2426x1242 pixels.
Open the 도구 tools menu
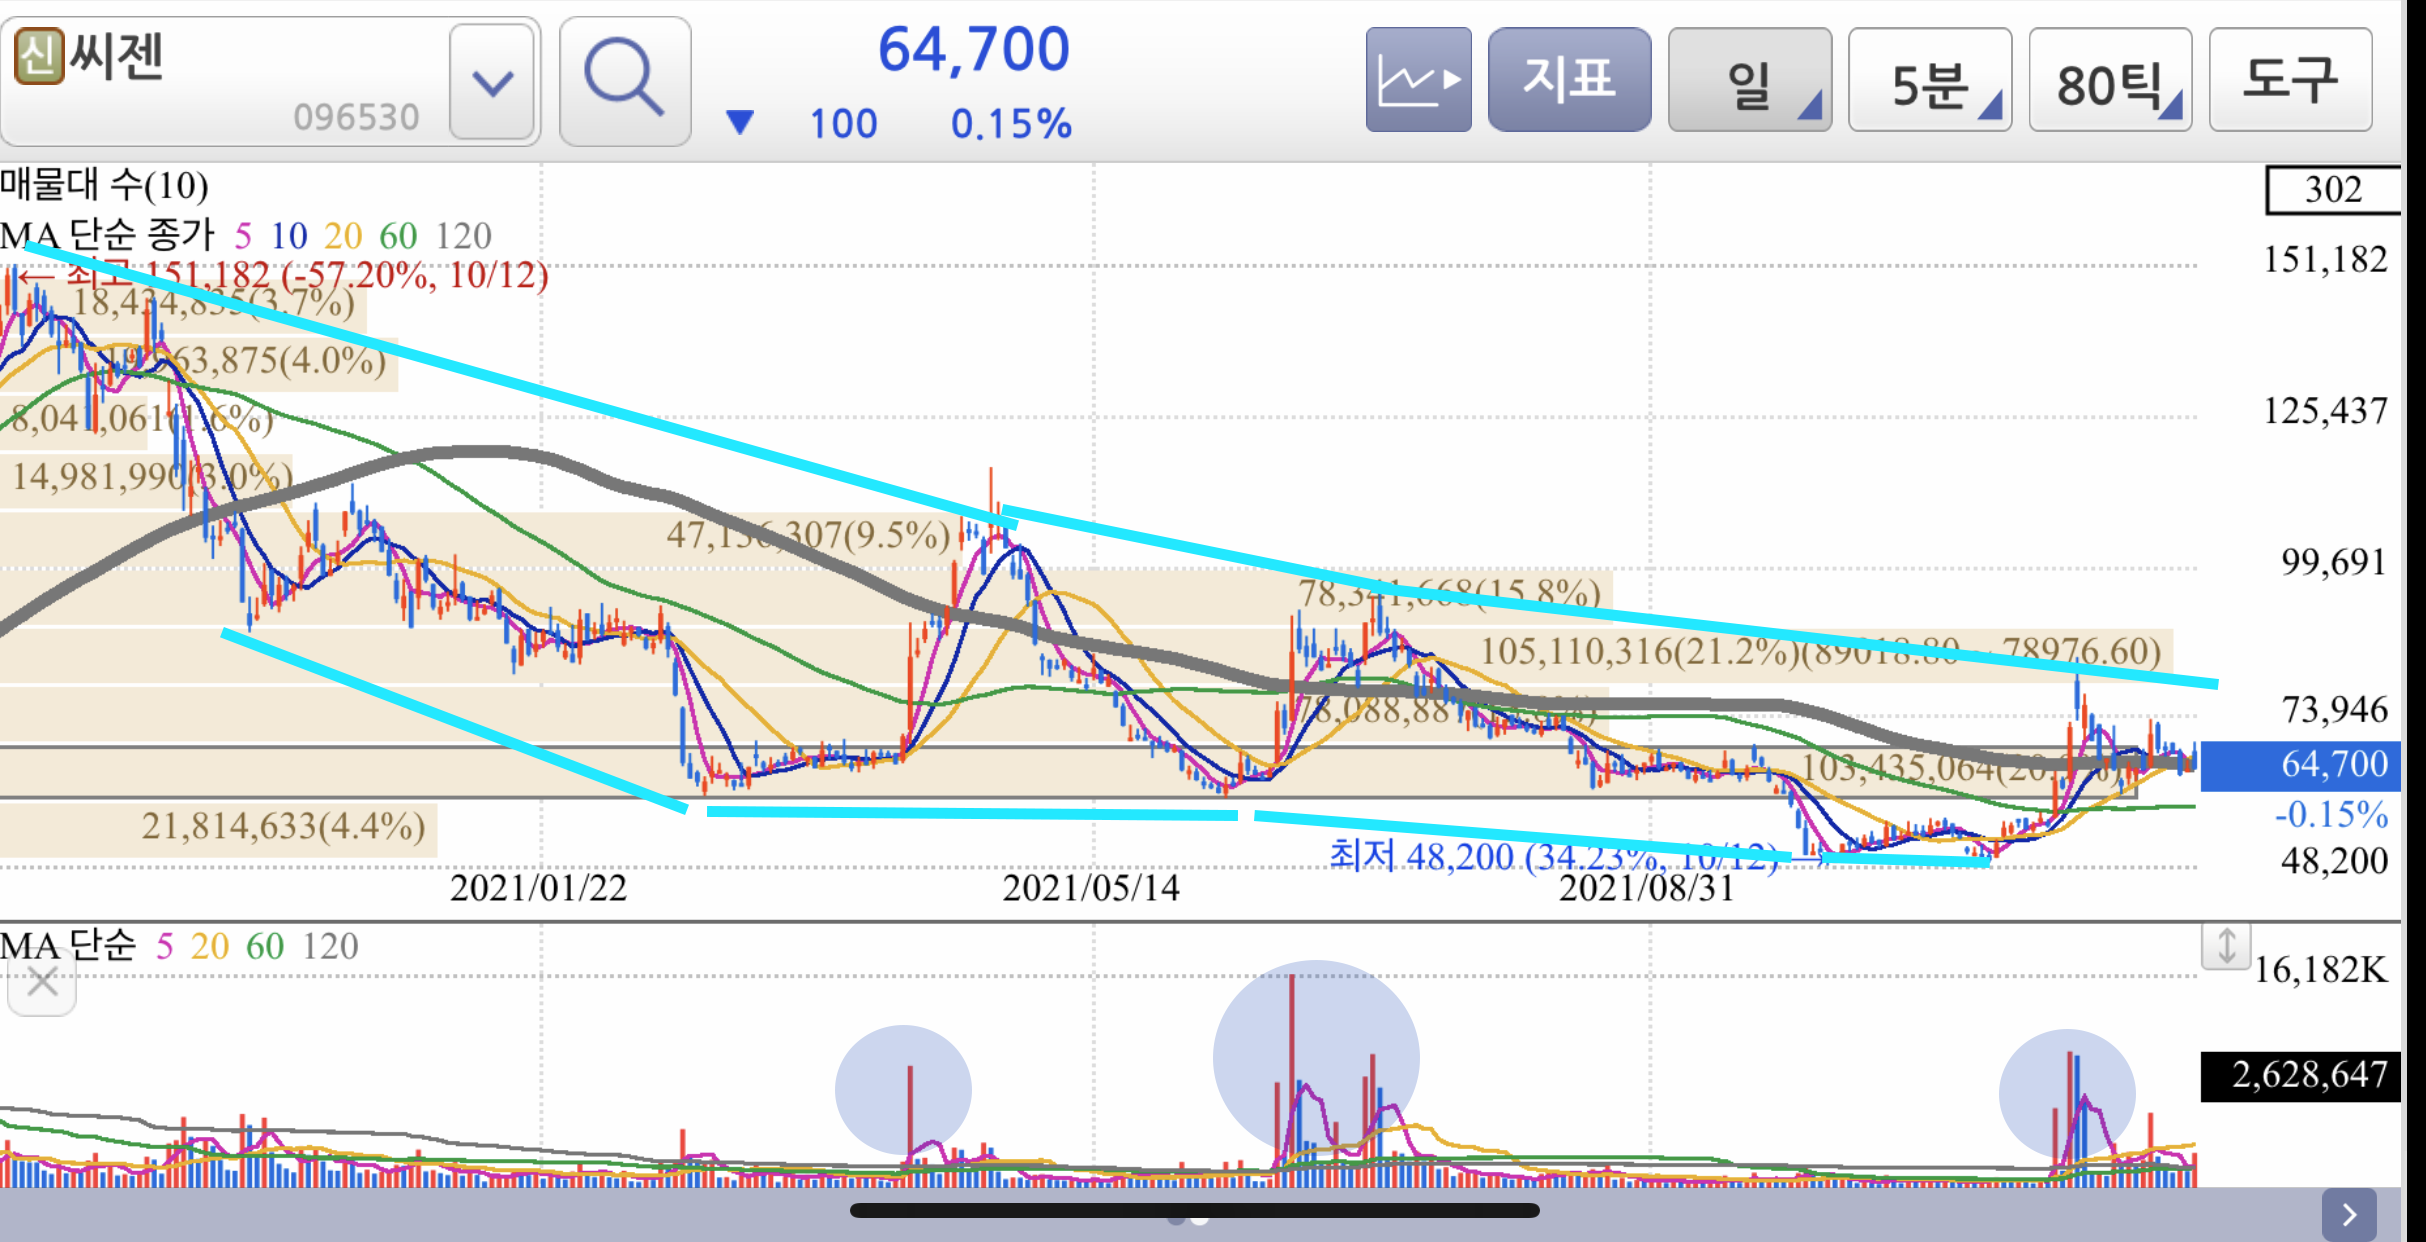2289,80
